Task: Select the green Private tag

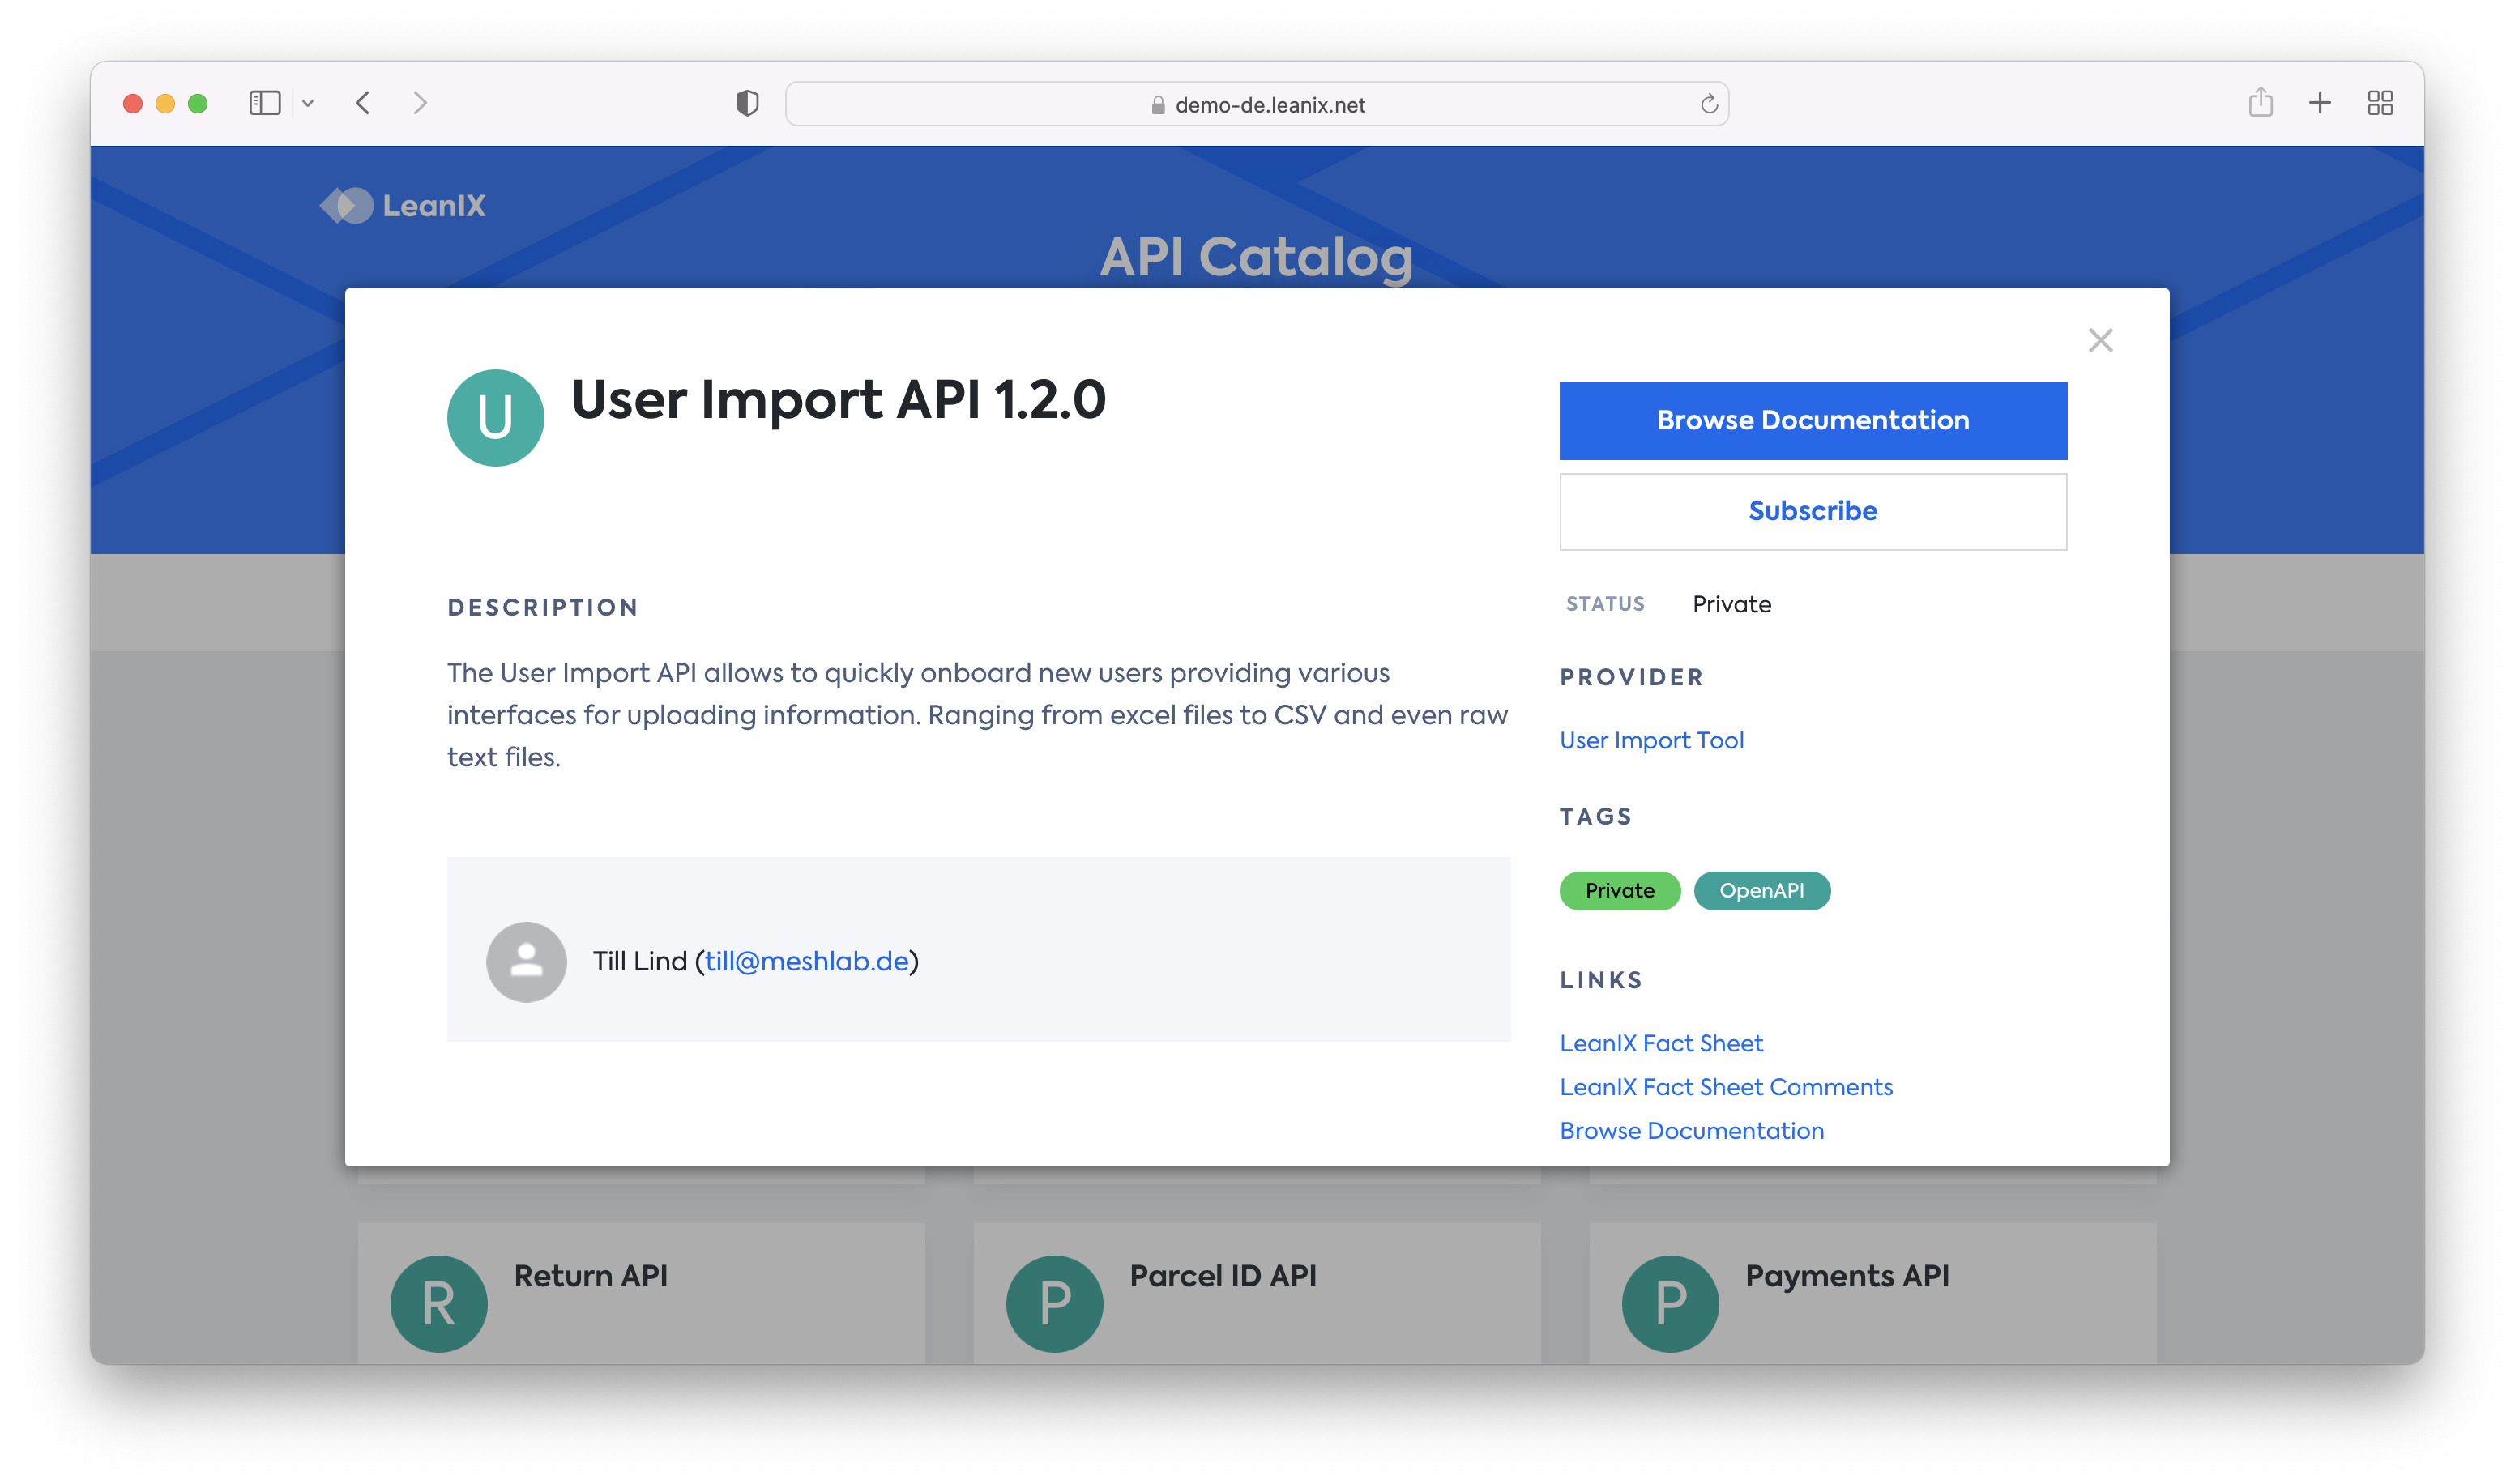Action: coord(1619,890)
